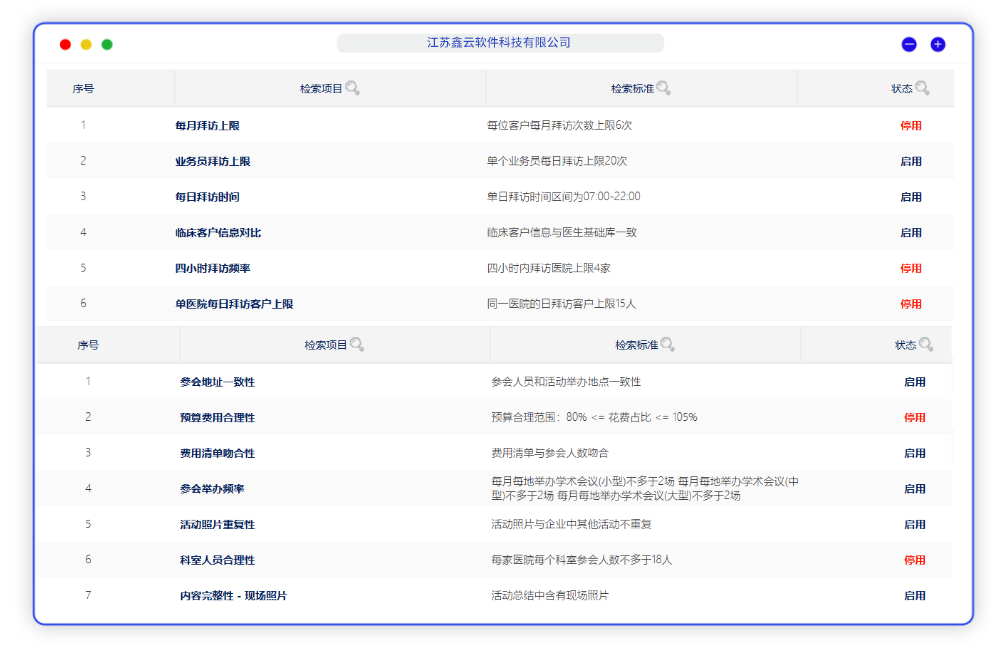
Task: Switch 启用 status of 参会举办频率 row
Action: (x=914, y=489)
